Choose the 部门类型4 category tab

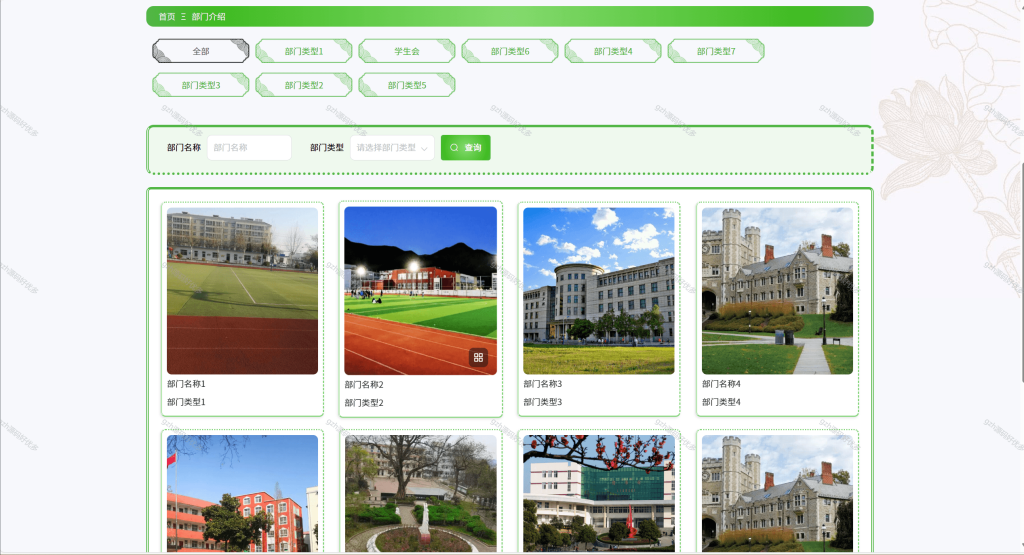pos(613,51)
